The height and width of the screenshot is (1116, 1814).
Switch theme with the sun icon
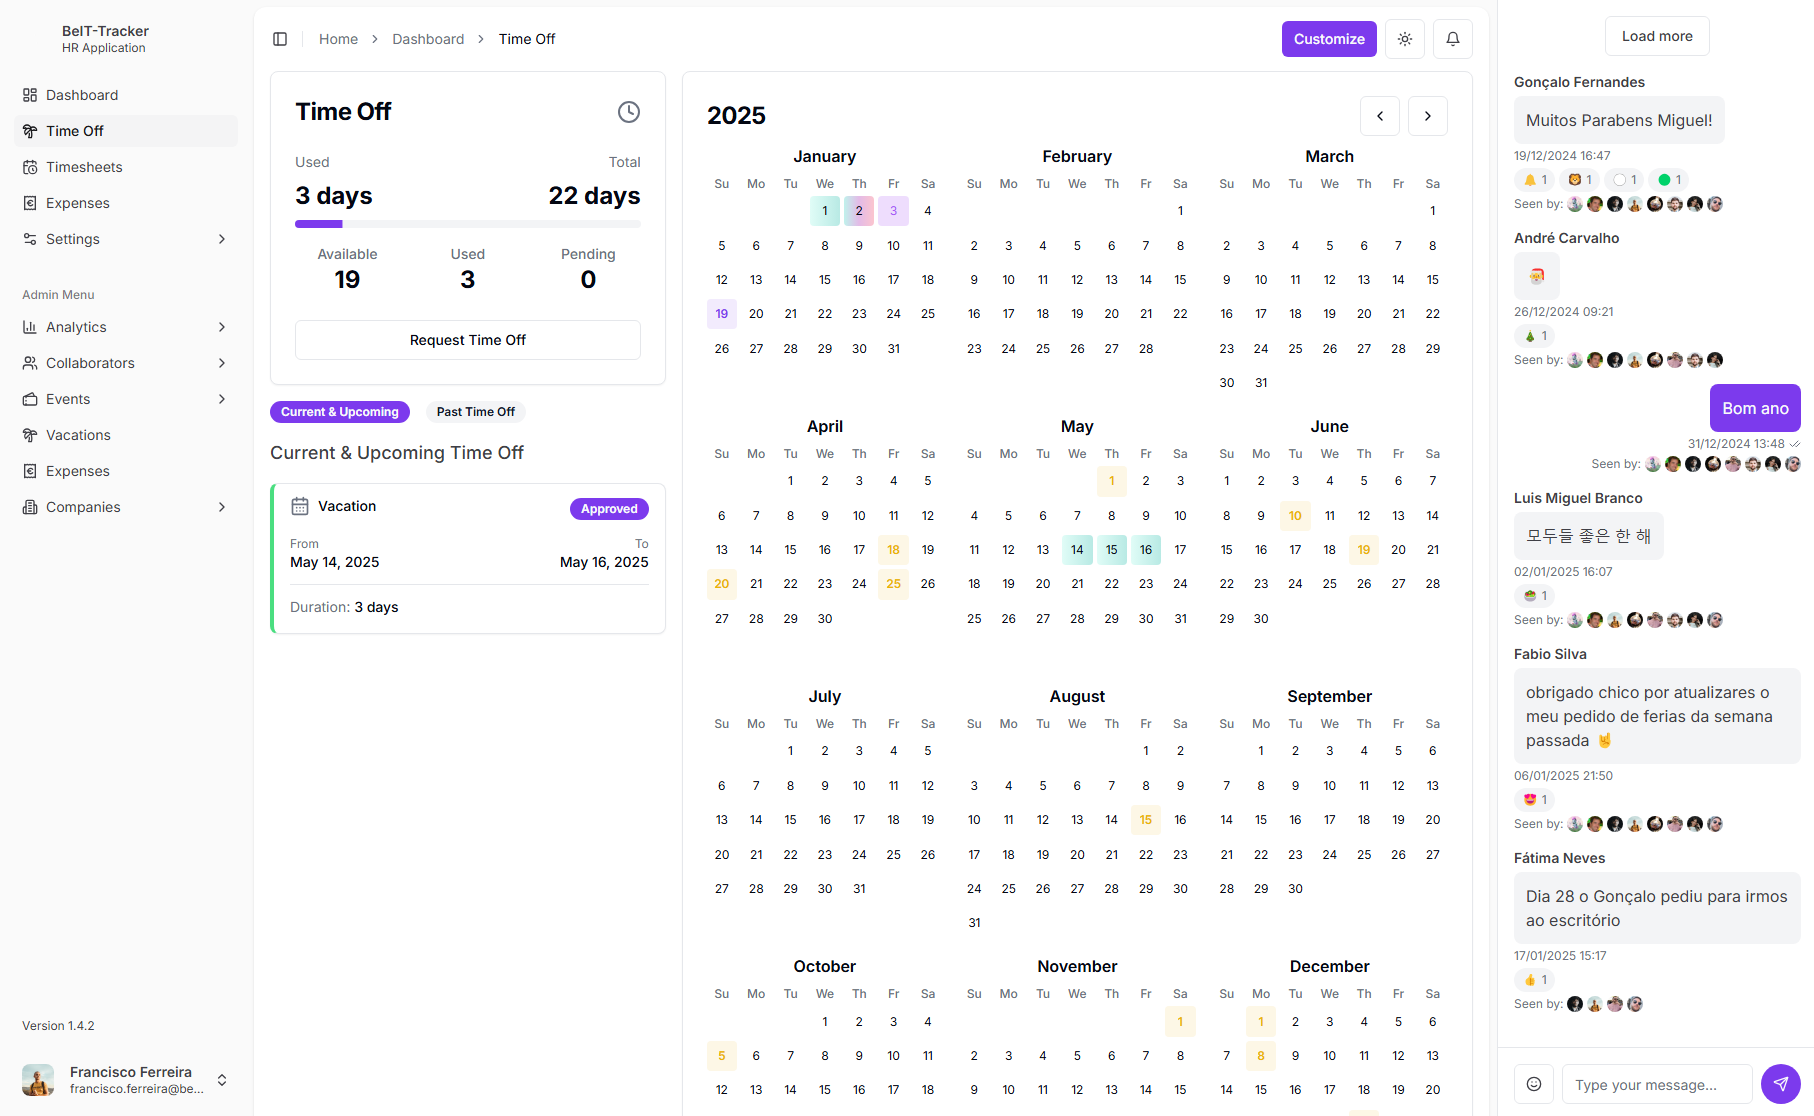coord(1405,39)
